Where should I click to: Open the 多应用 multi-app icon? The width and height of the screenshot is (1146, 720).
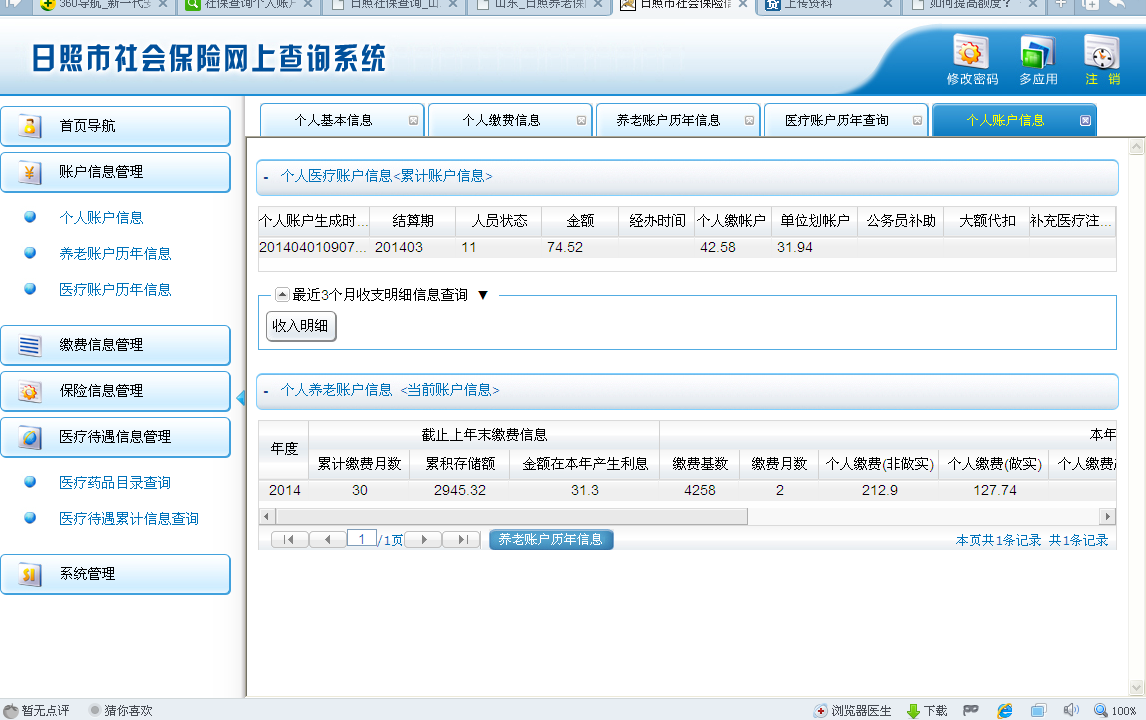[1037, 53]
